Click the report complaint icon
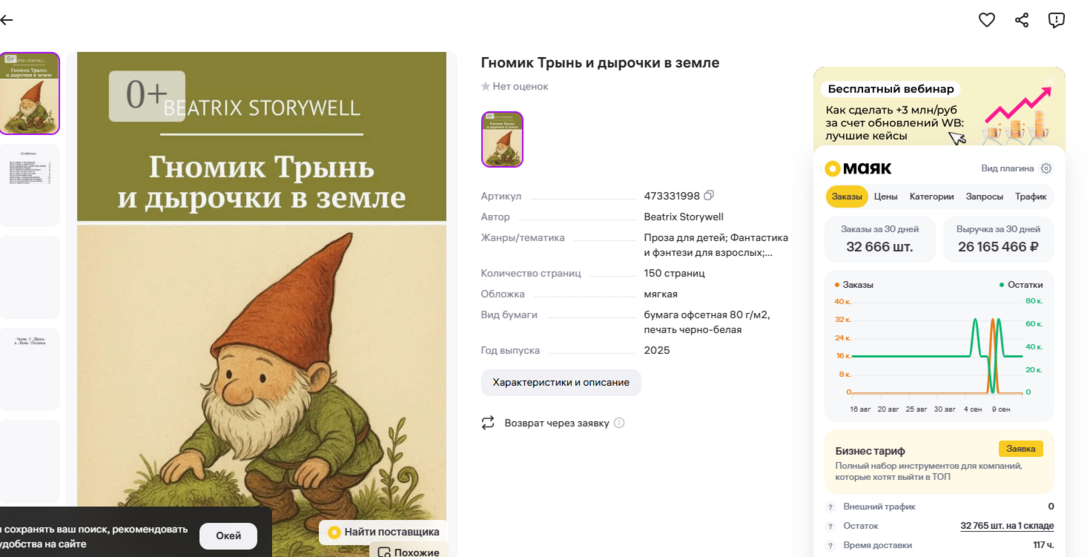Screen dimensions: 1090x557 click(1056, 20)
